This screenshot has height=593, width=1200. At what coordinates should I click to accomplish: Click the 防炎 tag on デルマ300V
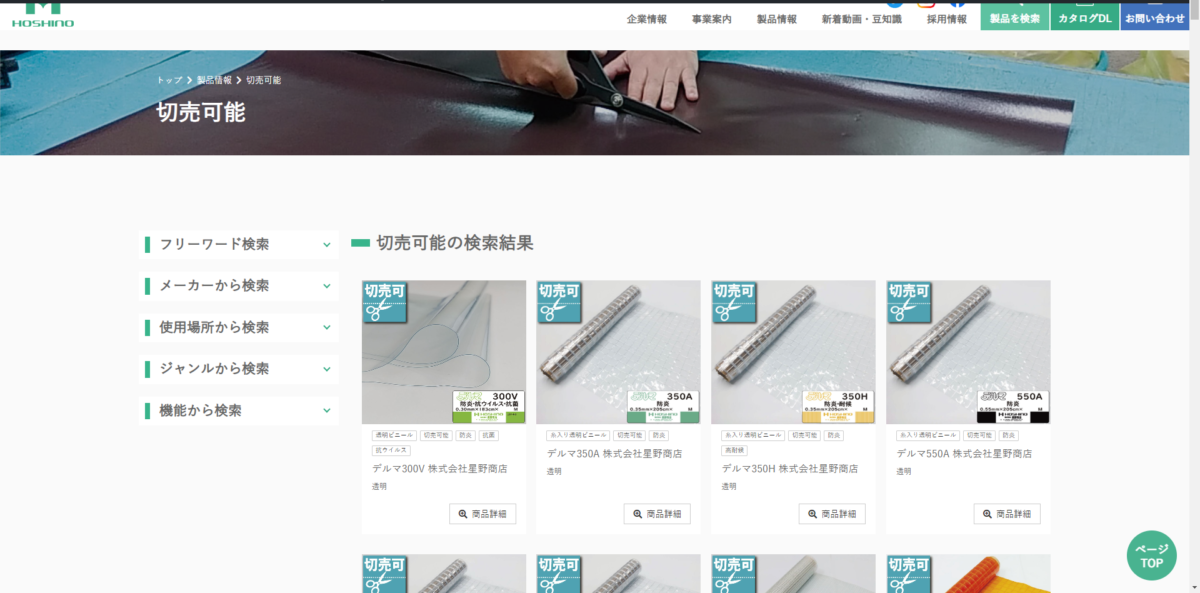pos(466,436)
